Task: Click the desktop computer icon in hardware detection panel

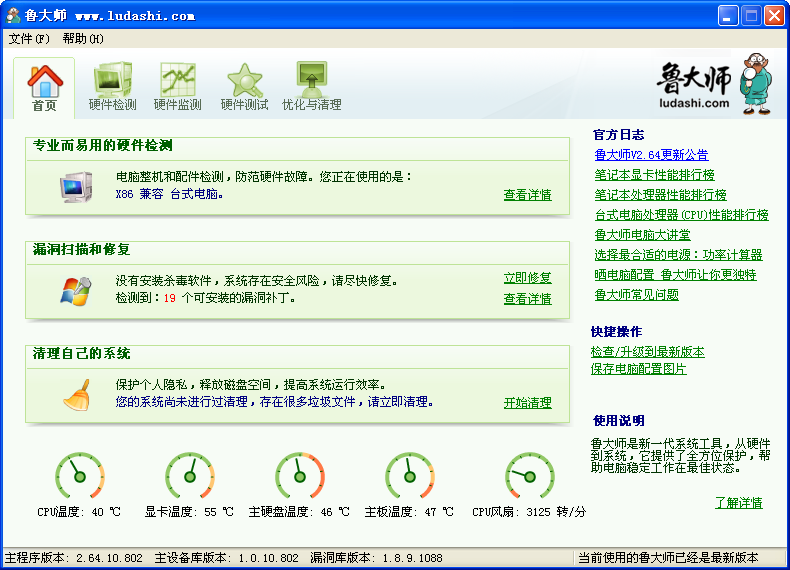Action: click(x=76, y=187)
